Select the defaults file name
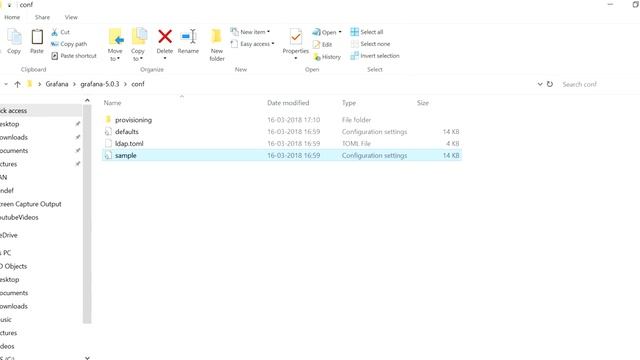The height and width of the screenshot is (360, 640). click(x=127, y=131)
